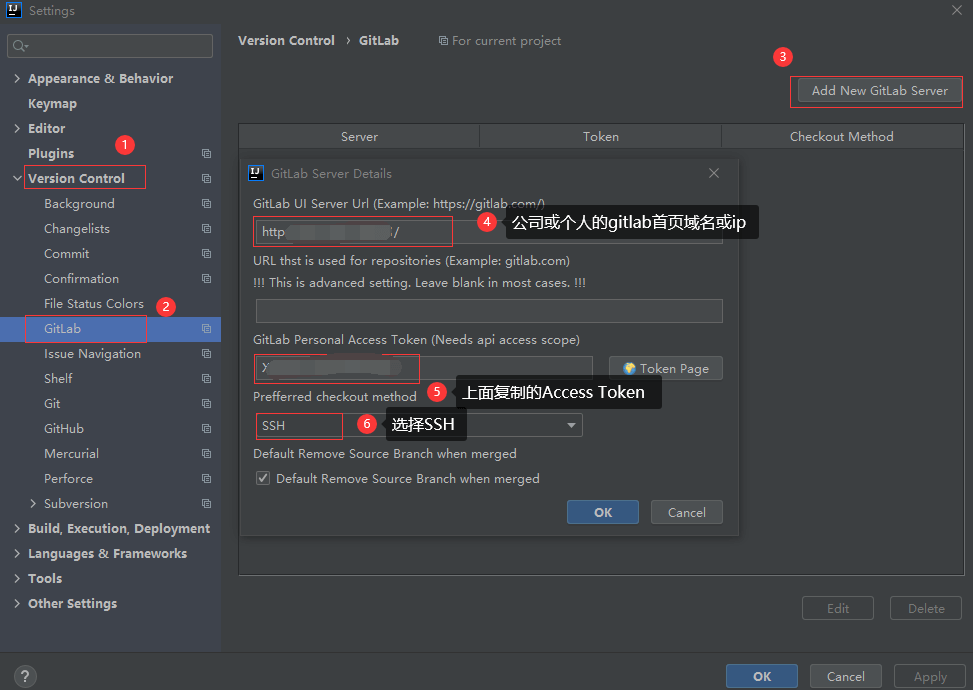
Task: Click the project-level icon beside Commit
Action: click(x=207, y=254)
